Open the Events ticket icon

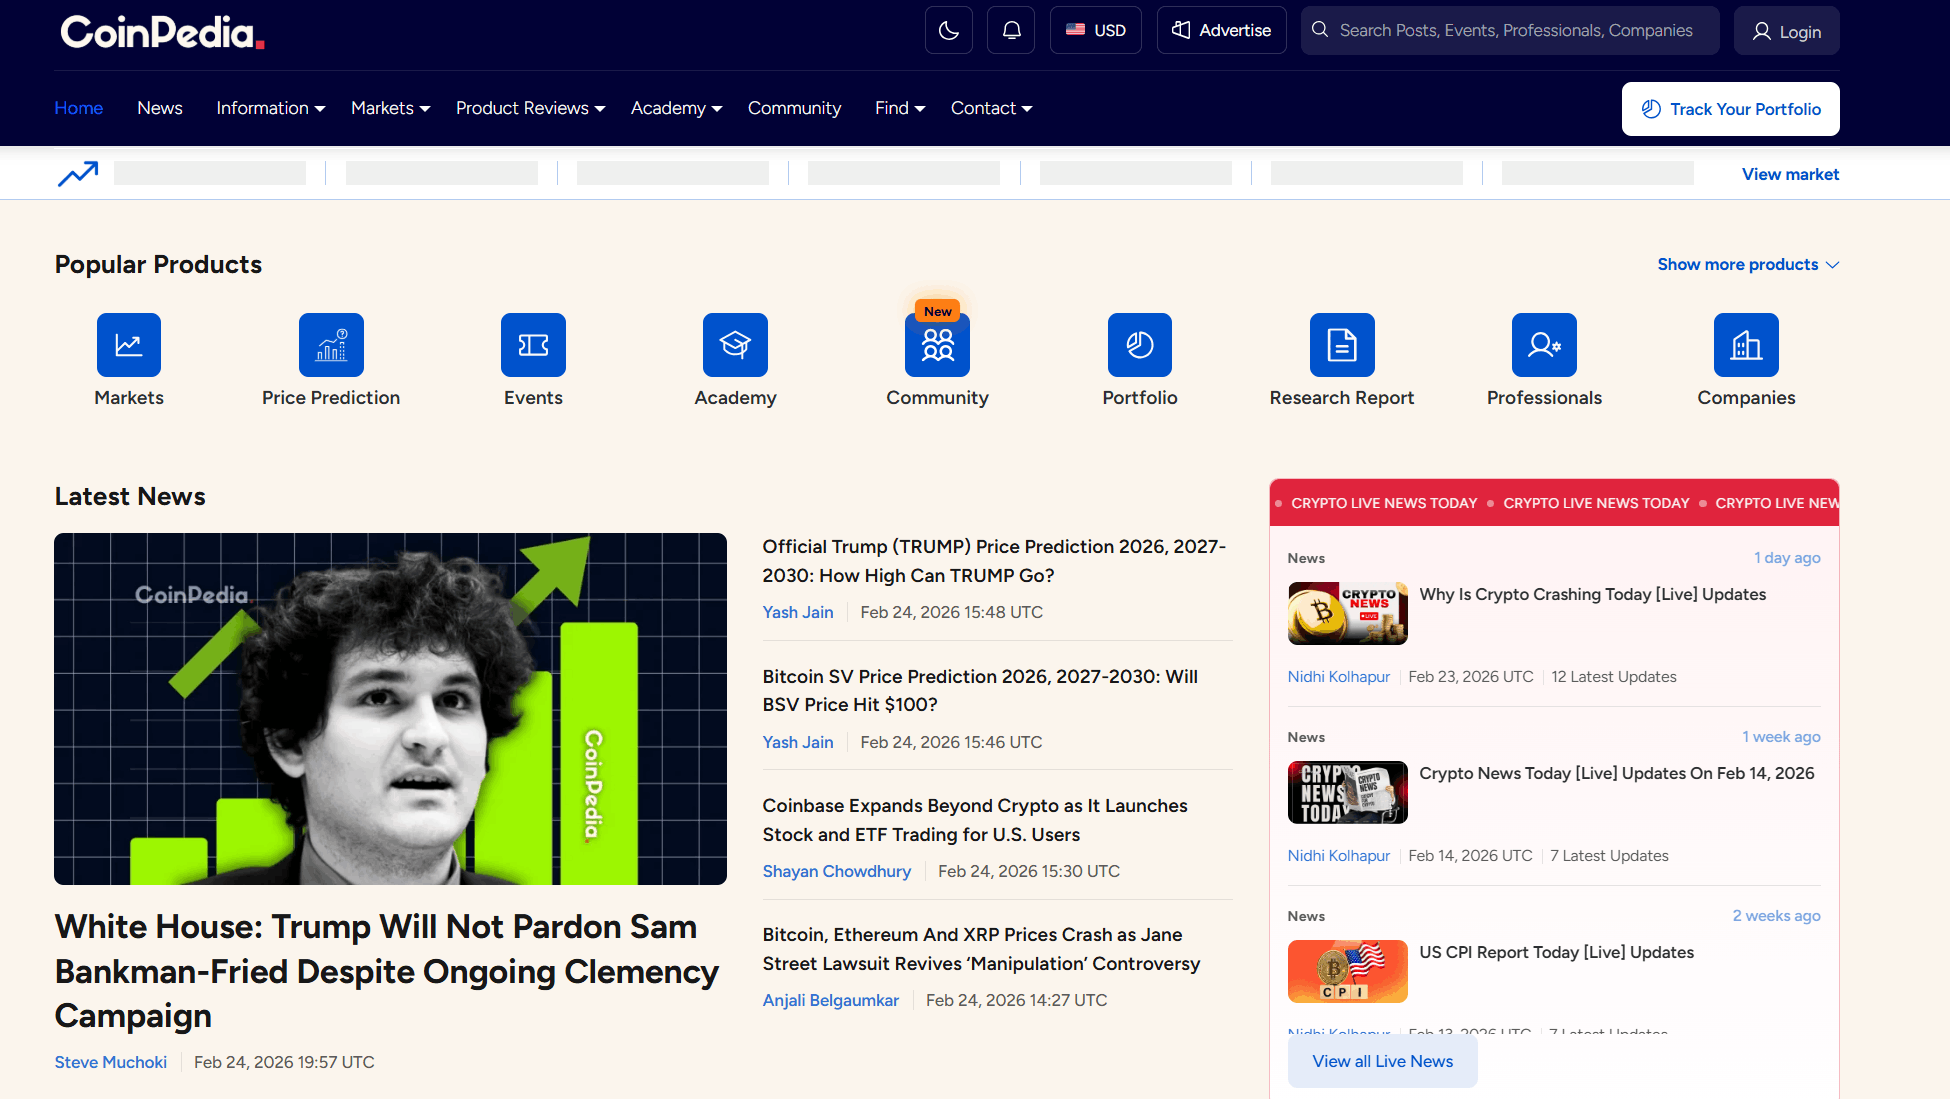click(533, 345)
